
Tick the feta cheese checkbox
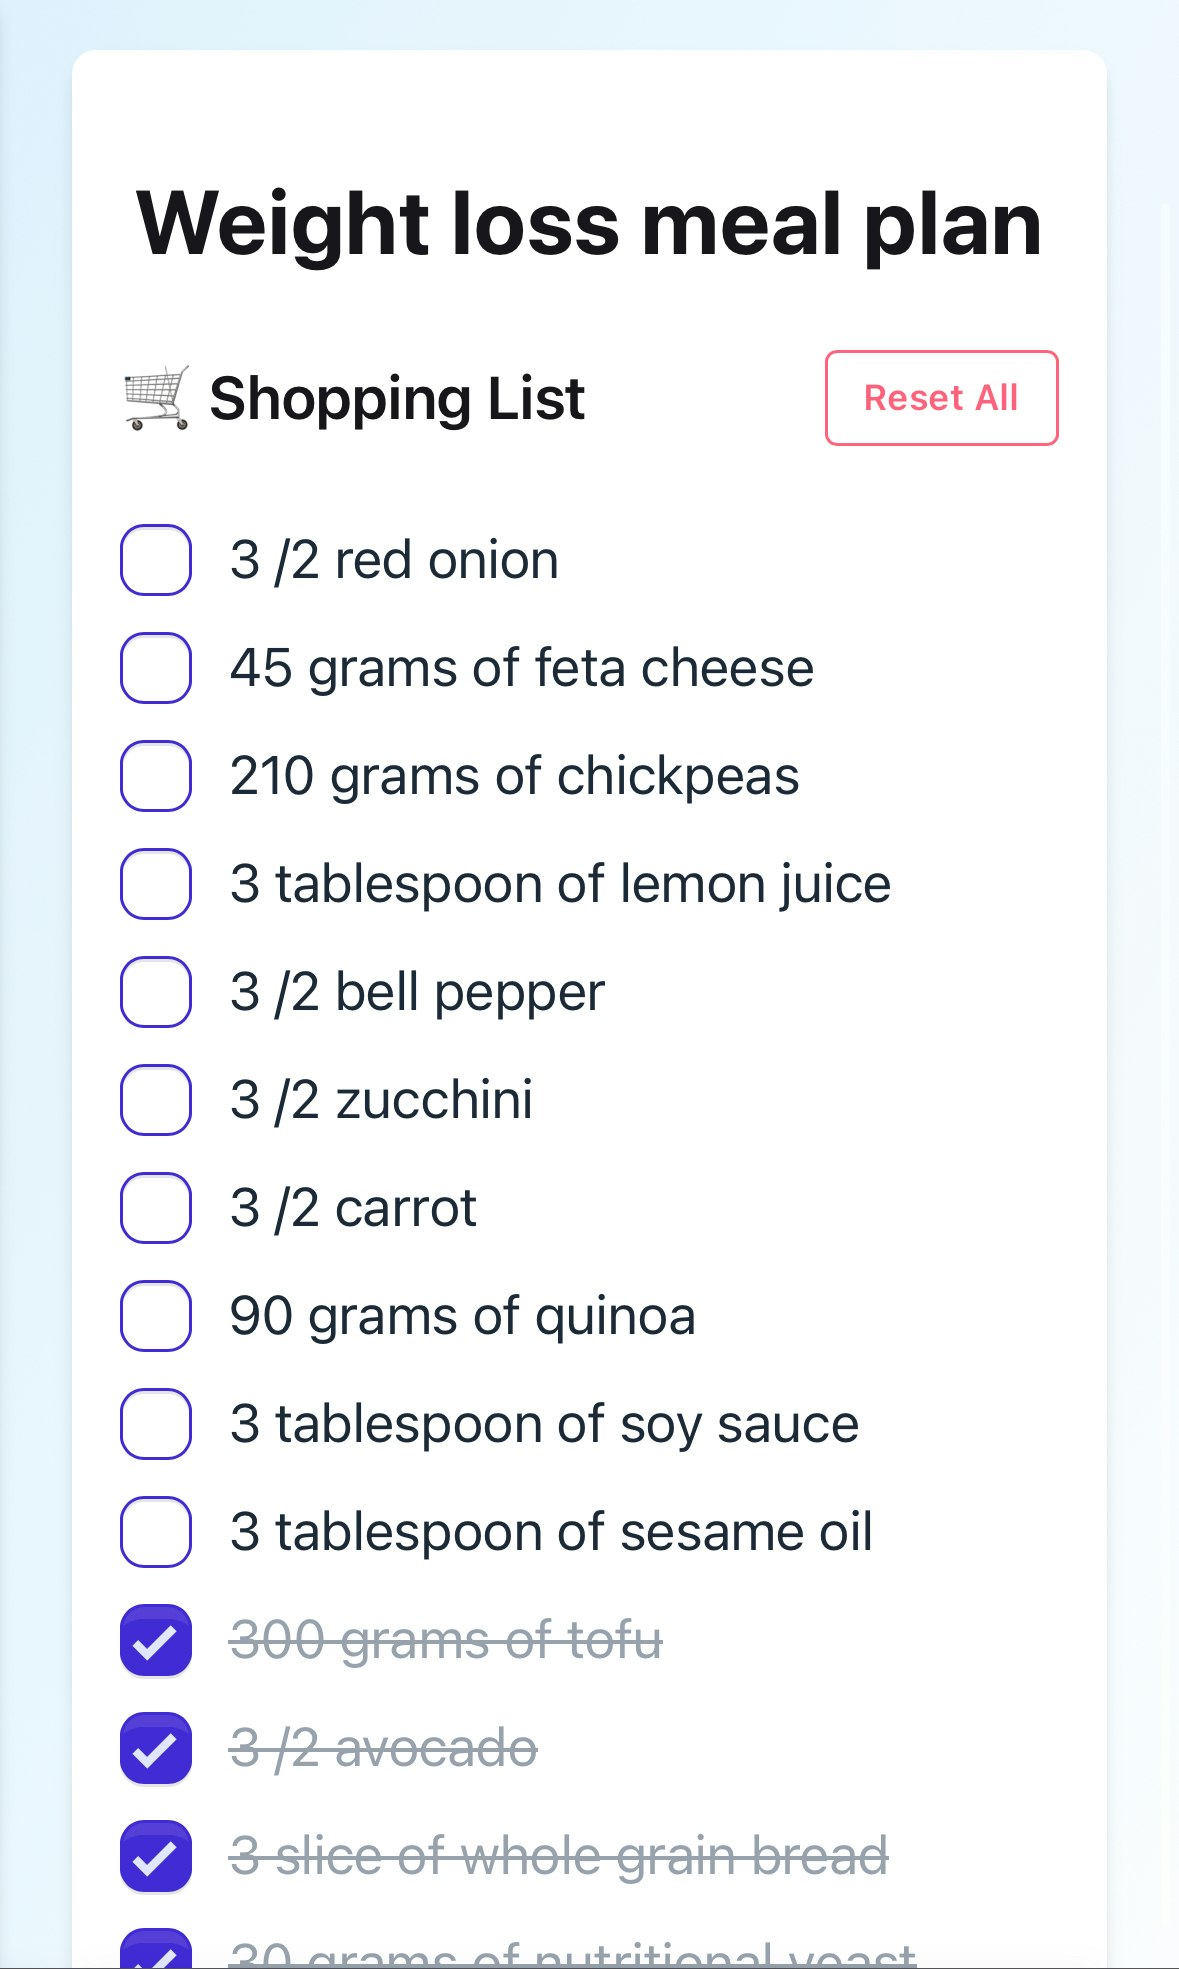tap(156, 668)
